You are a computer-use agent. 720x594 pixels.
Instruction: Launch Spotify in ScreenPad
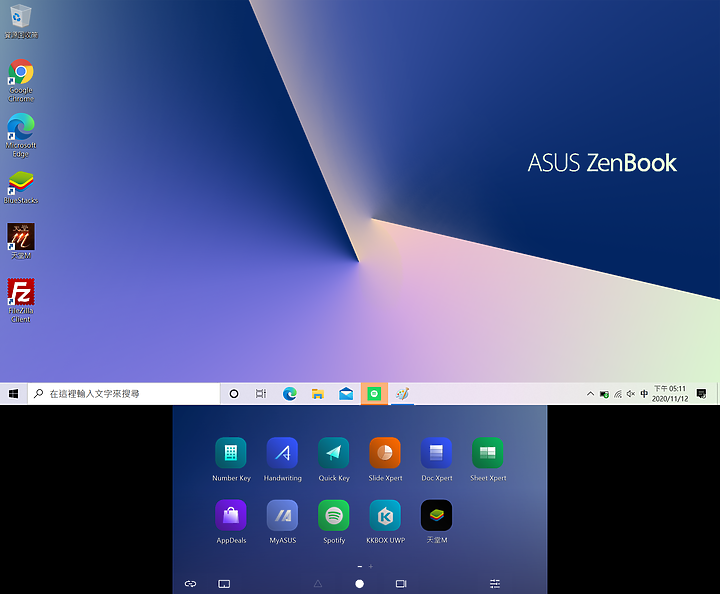334,521
